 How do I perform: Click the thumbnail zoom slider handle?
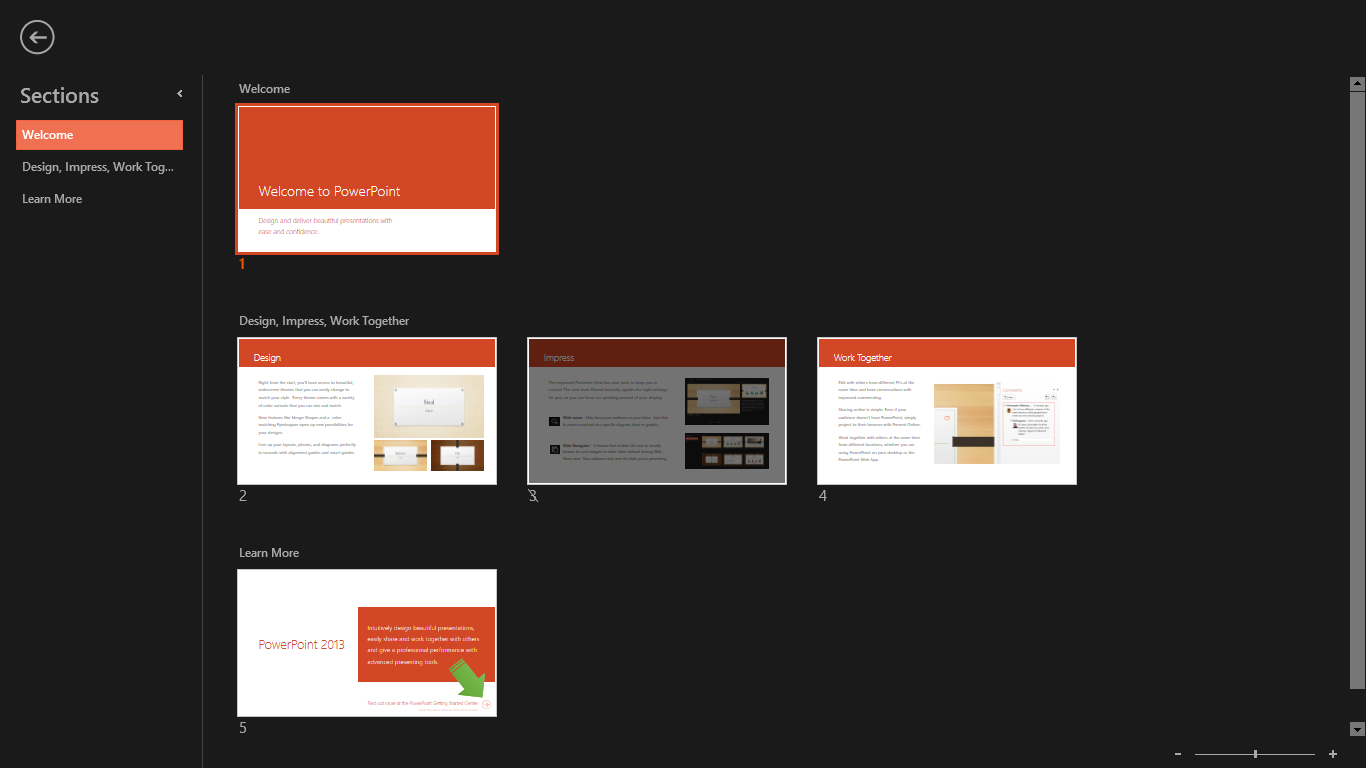point(1255,754)
